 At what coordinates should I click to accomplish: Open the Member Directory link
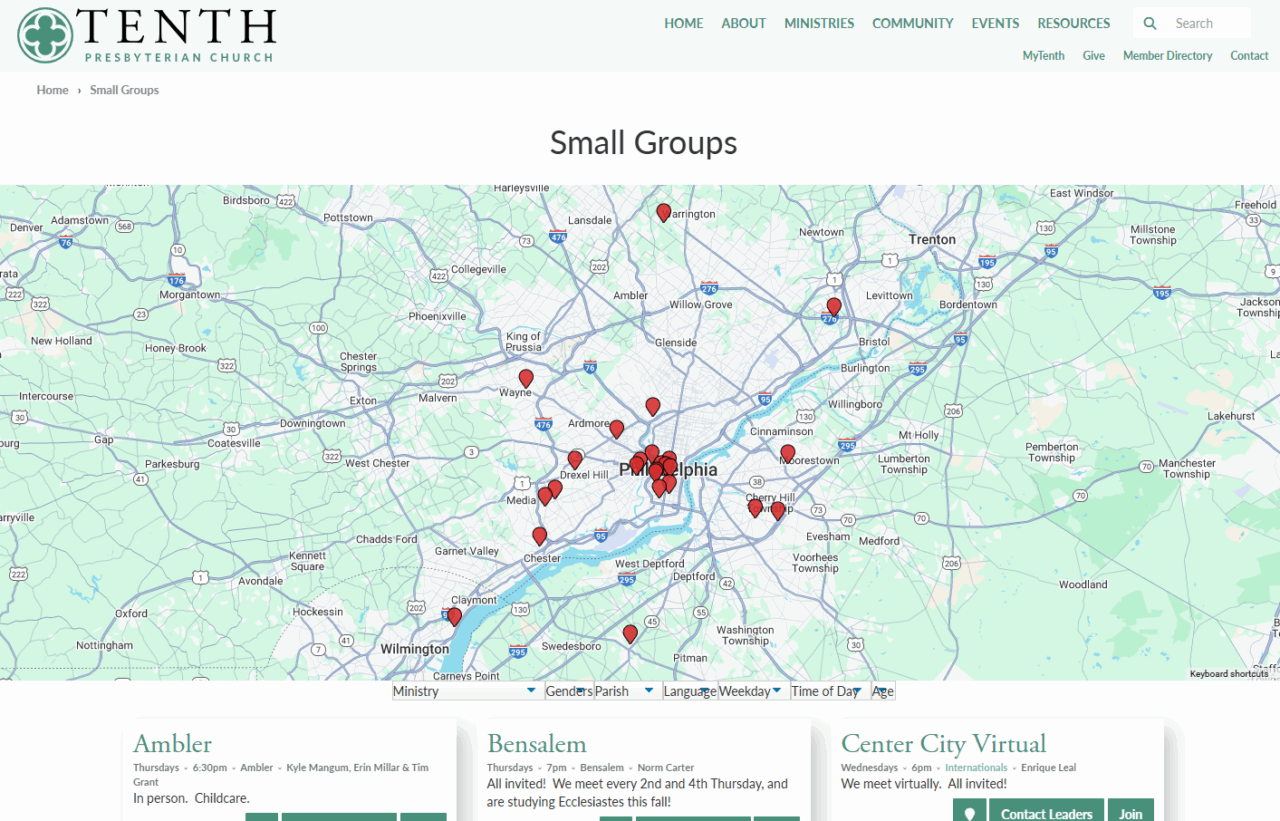[x=1167, y=56]
